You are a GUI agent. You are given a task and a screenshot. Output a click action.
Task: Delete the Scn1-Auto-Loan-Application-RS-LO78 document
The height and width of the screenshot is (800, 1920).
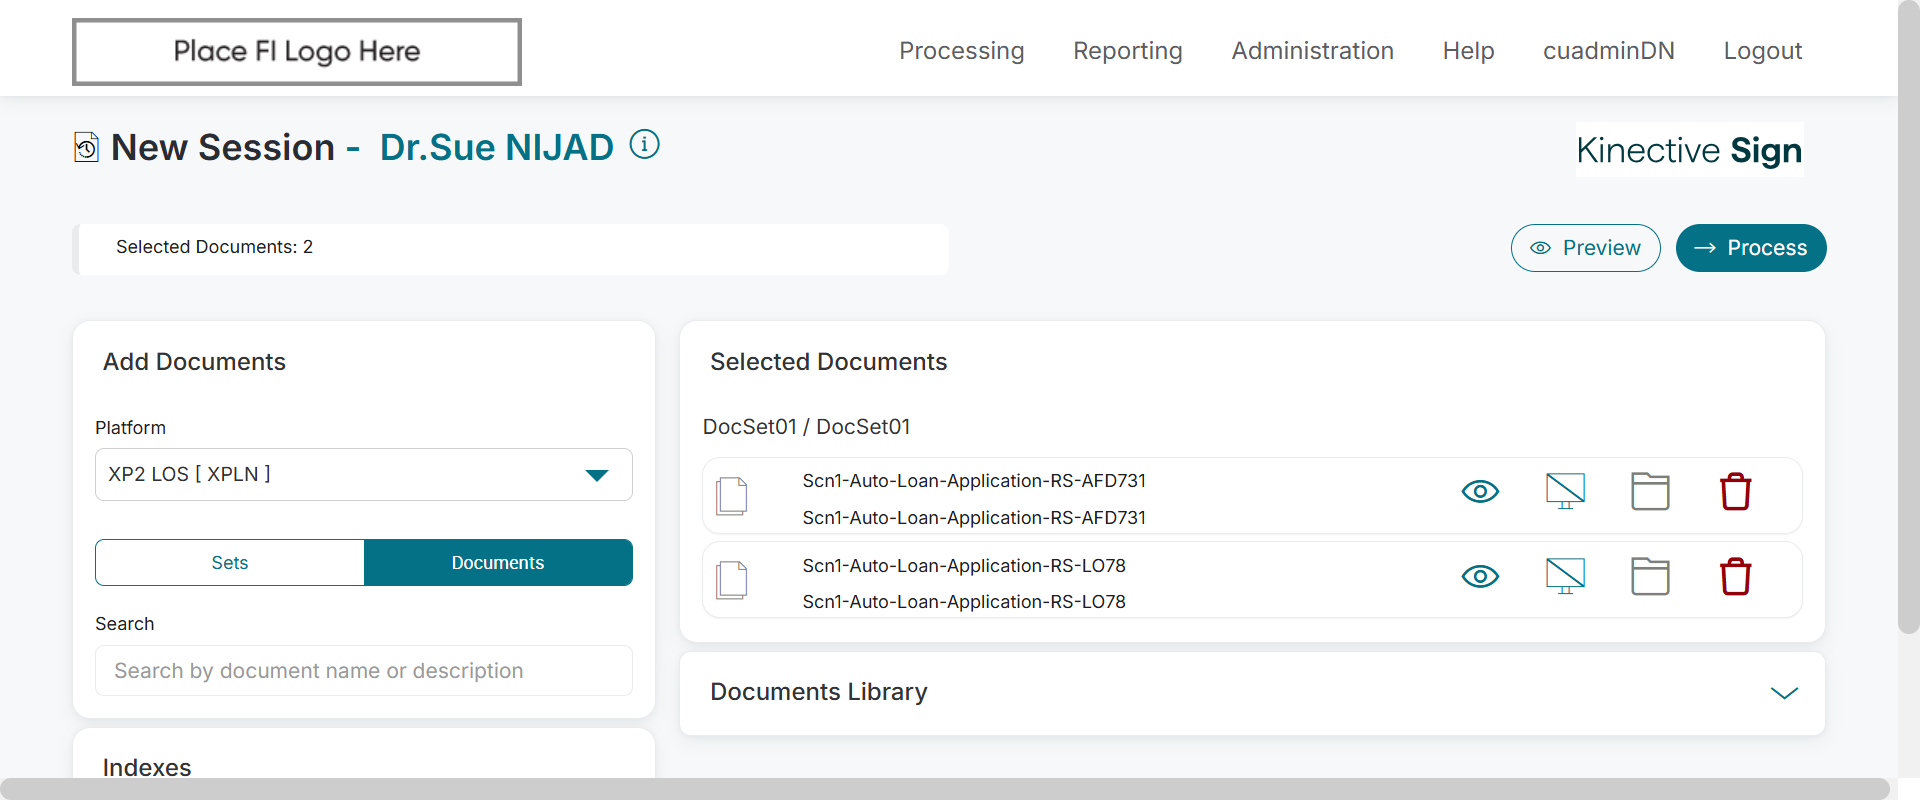click(1735, 577)
